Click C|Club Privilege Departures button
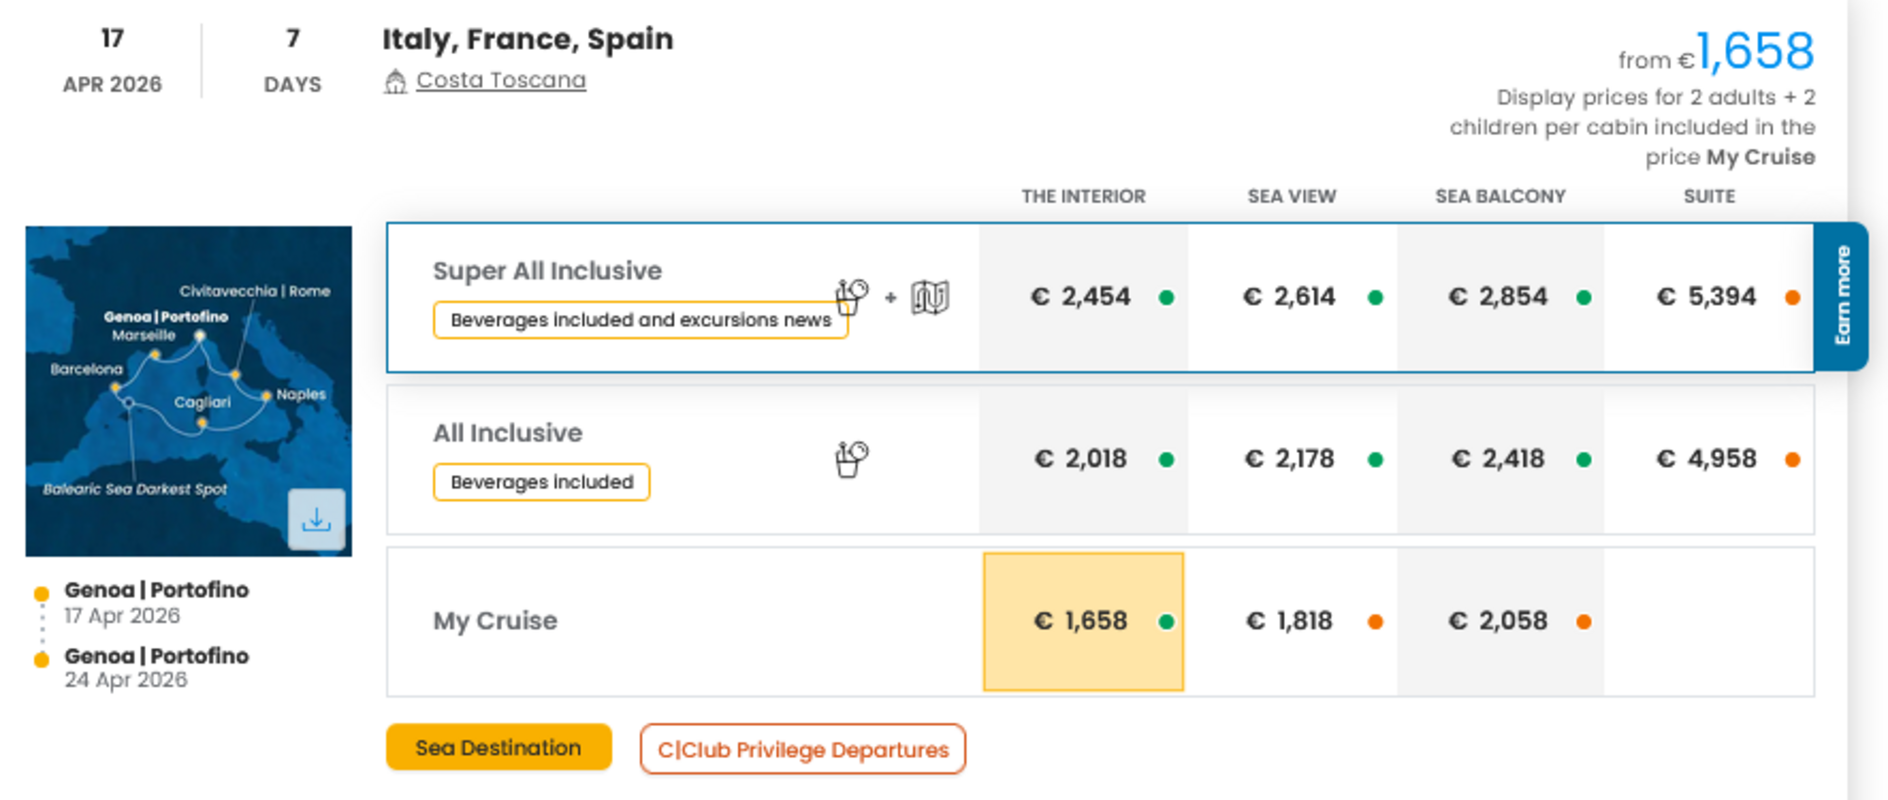1888x800 pixels. coord(802,749)
